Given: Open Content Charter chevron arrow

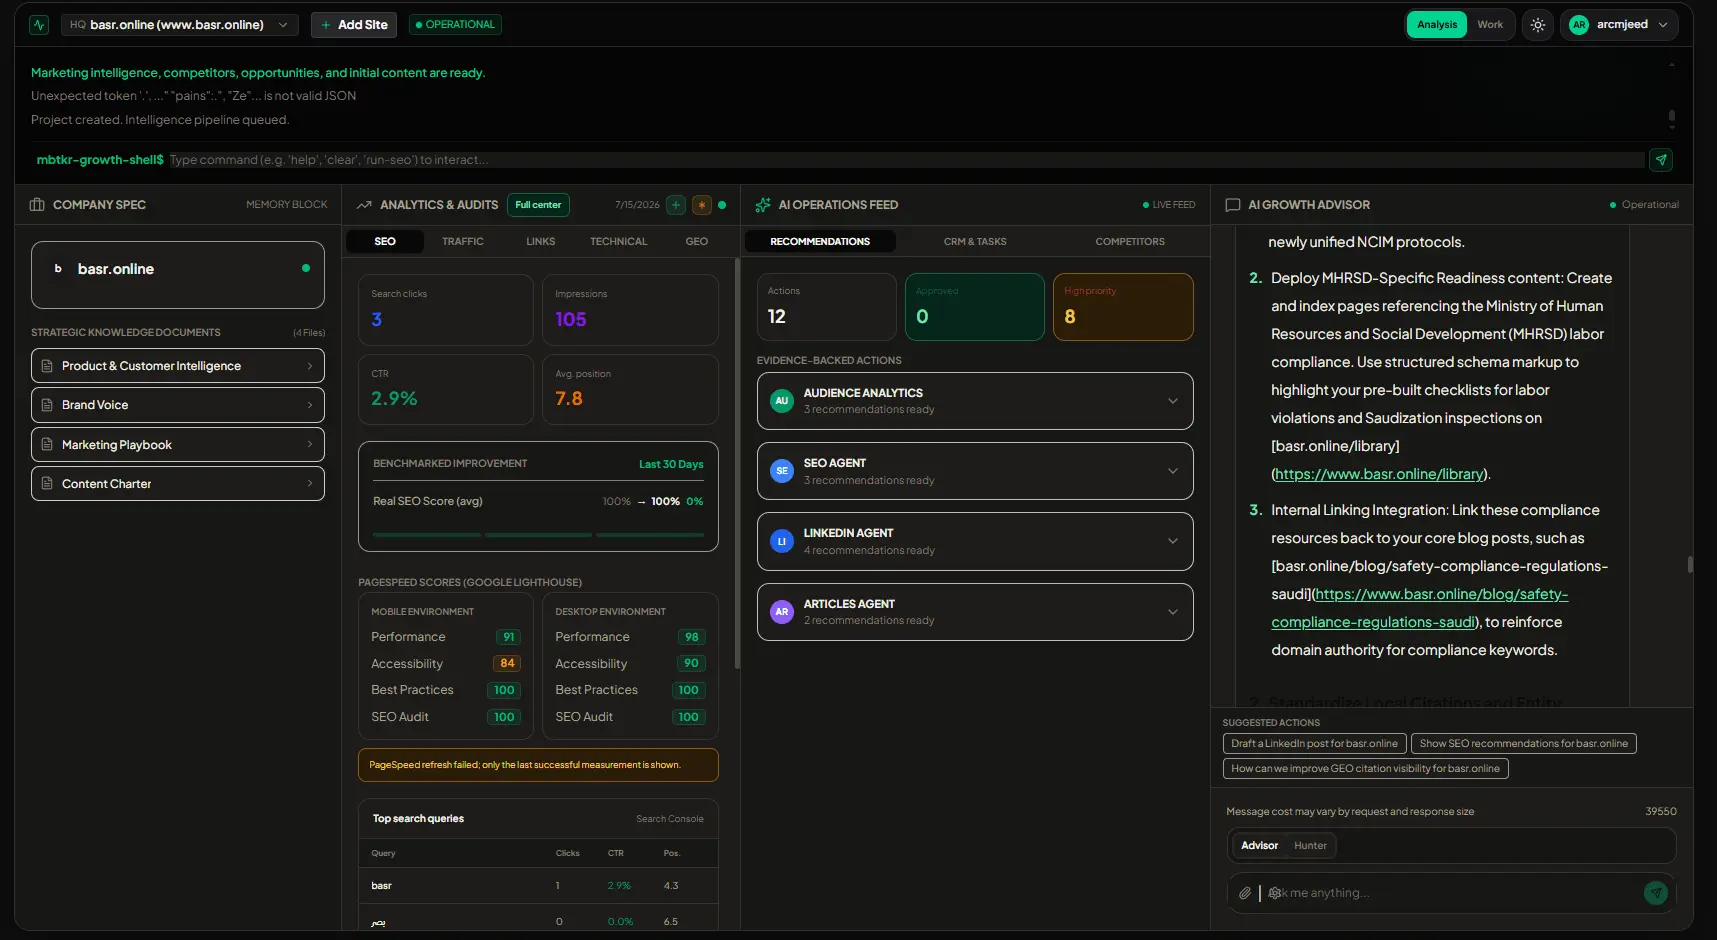Looking at the screenshot, I should [310, 484].
